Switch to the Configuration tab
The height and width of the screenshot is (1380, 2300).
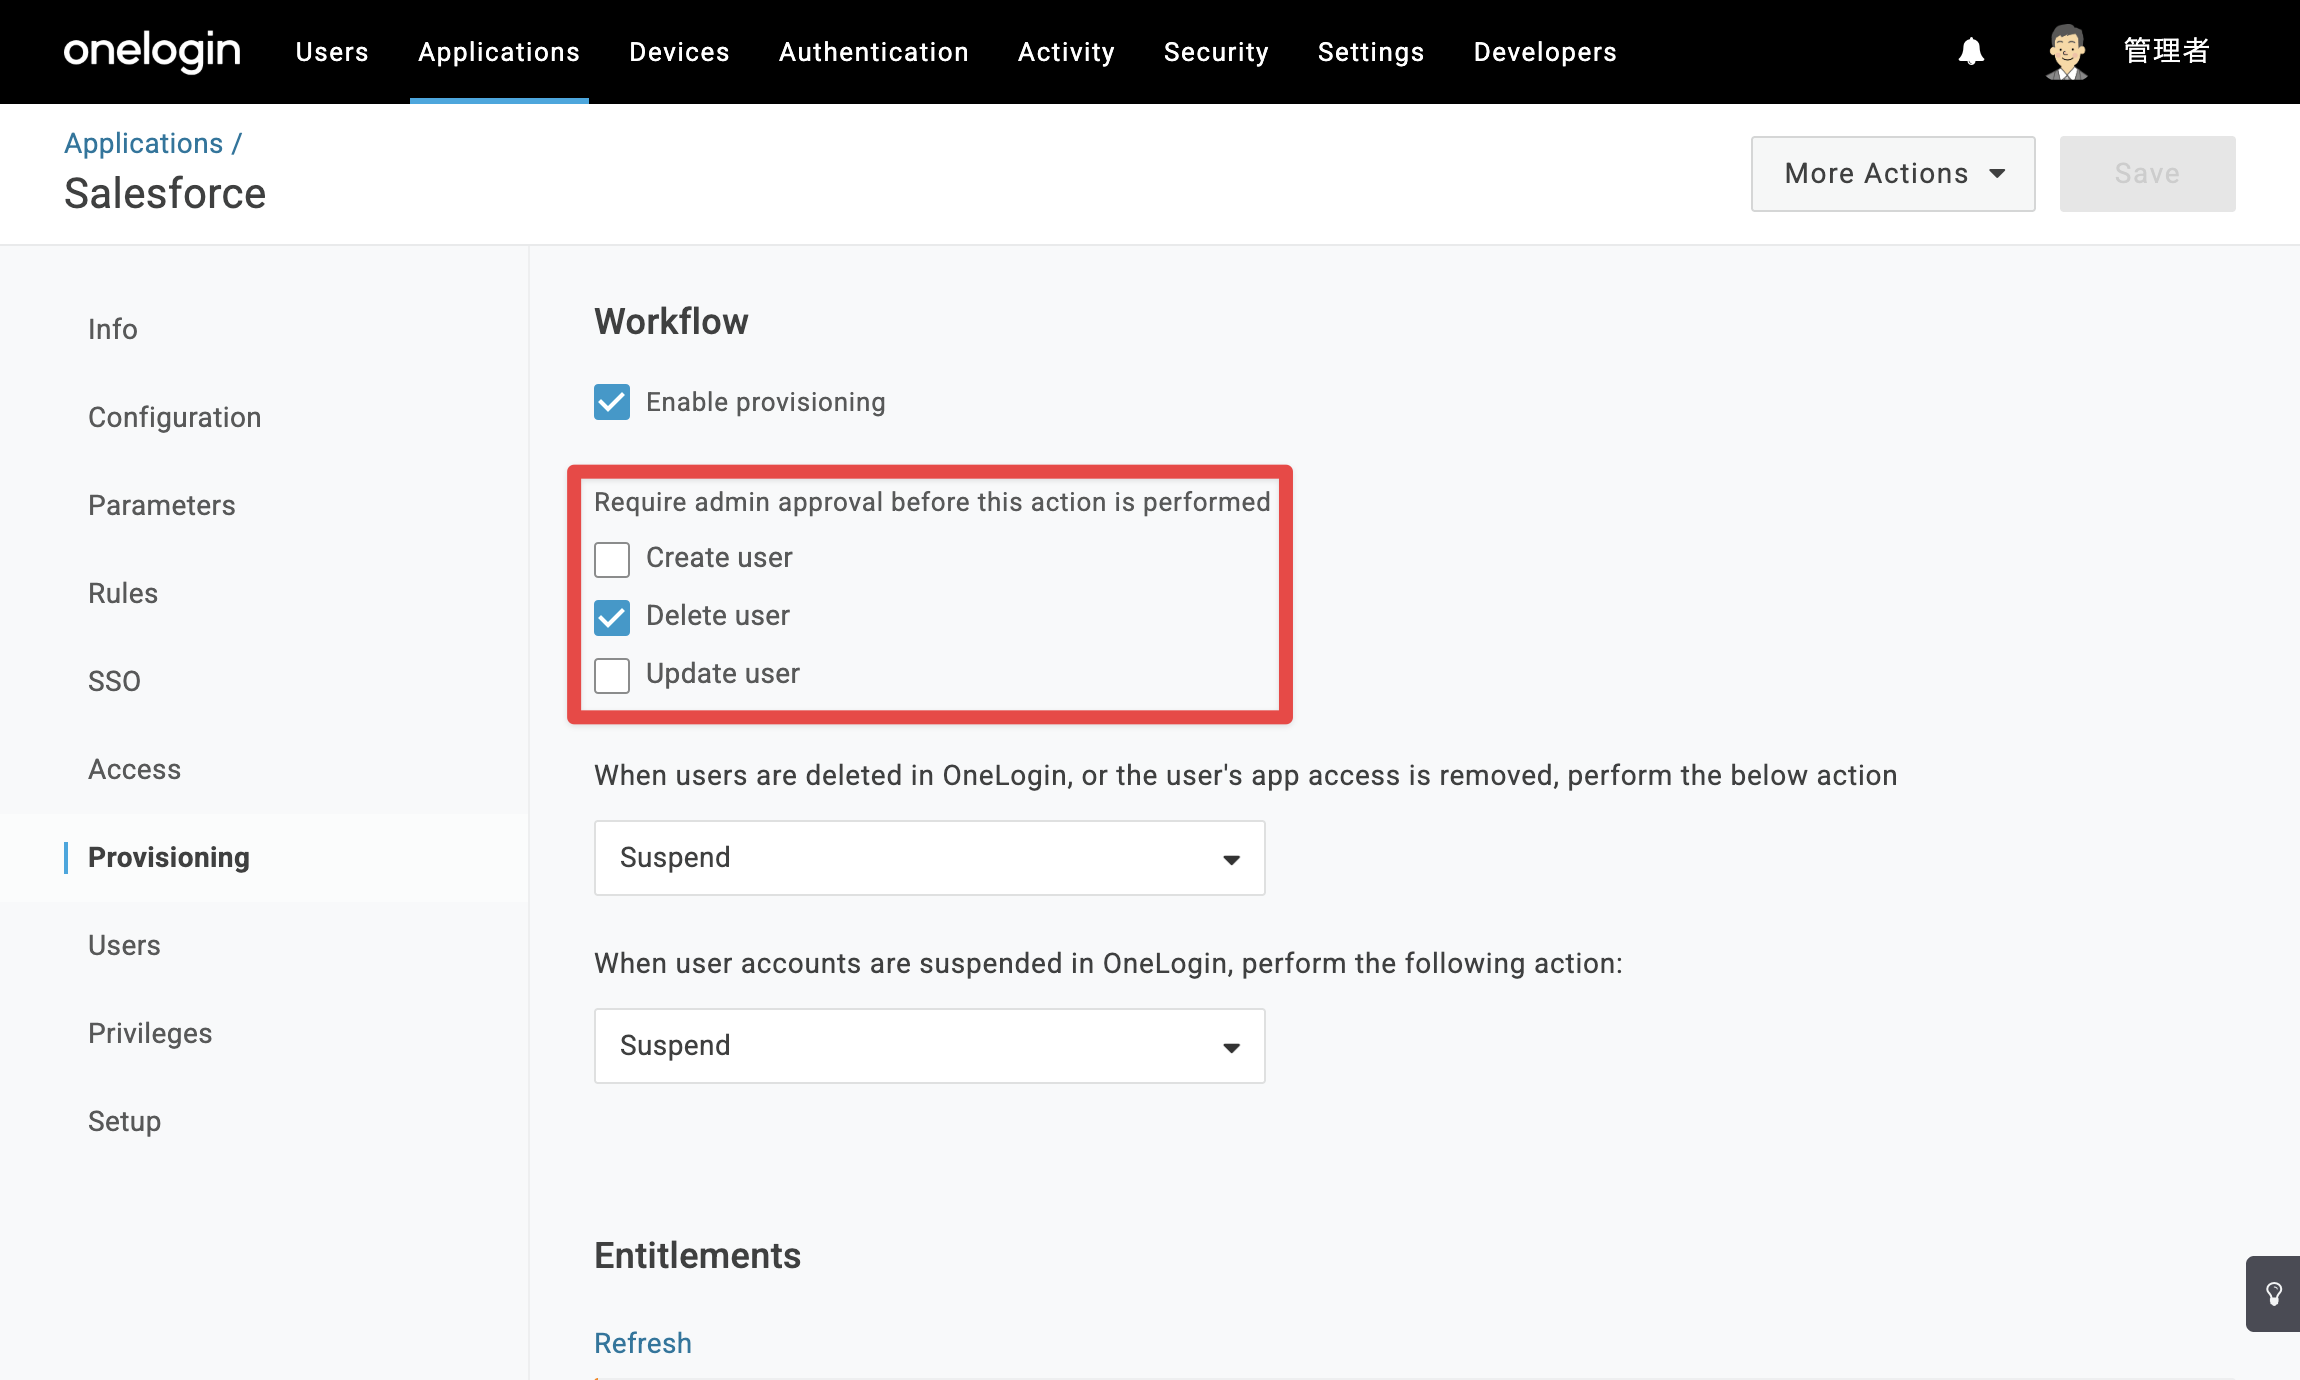175,417
